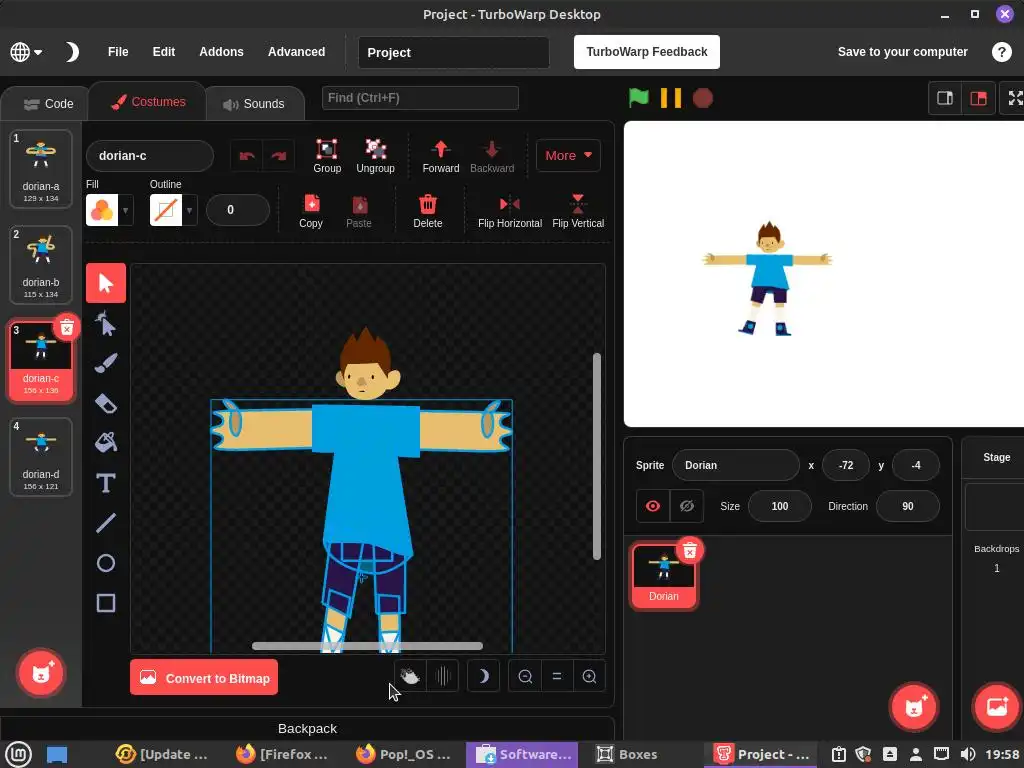
Task: Open the help question mark button
Action: pos(1001,52)
